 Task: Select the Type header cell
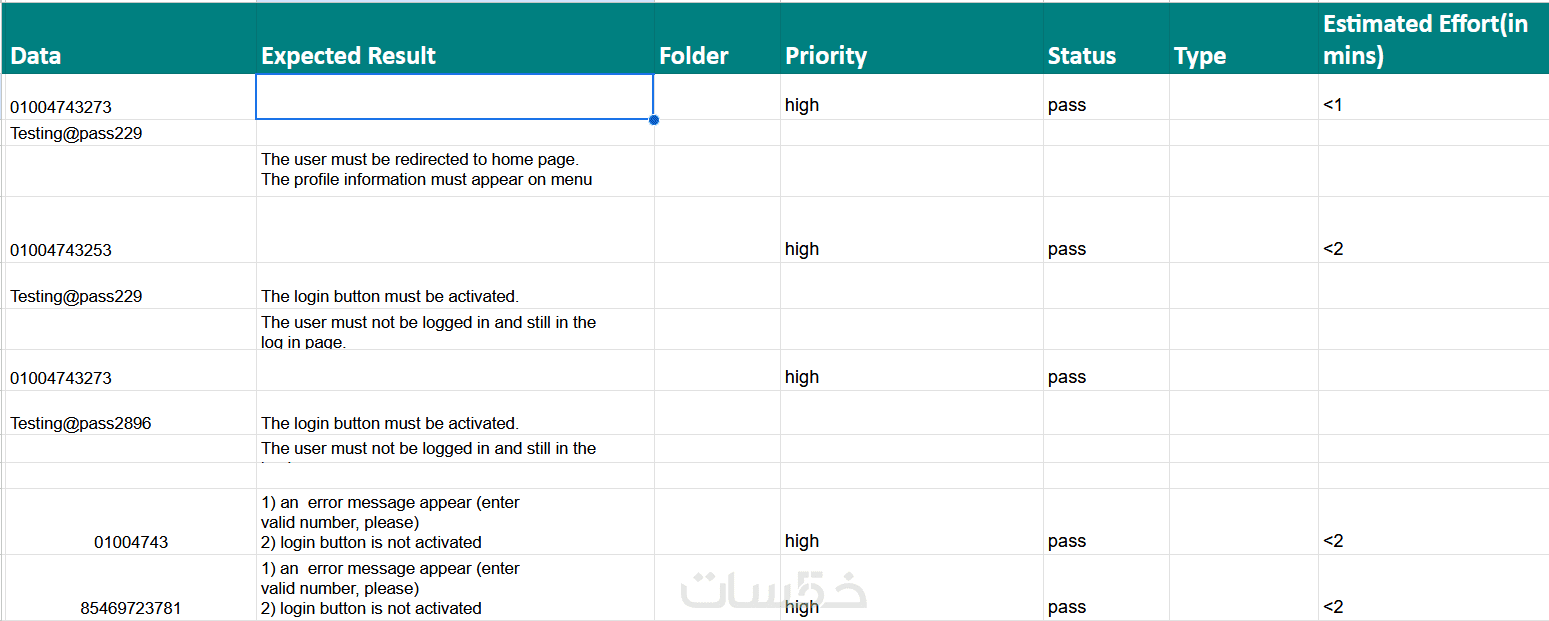click(x=1200, y=56)
